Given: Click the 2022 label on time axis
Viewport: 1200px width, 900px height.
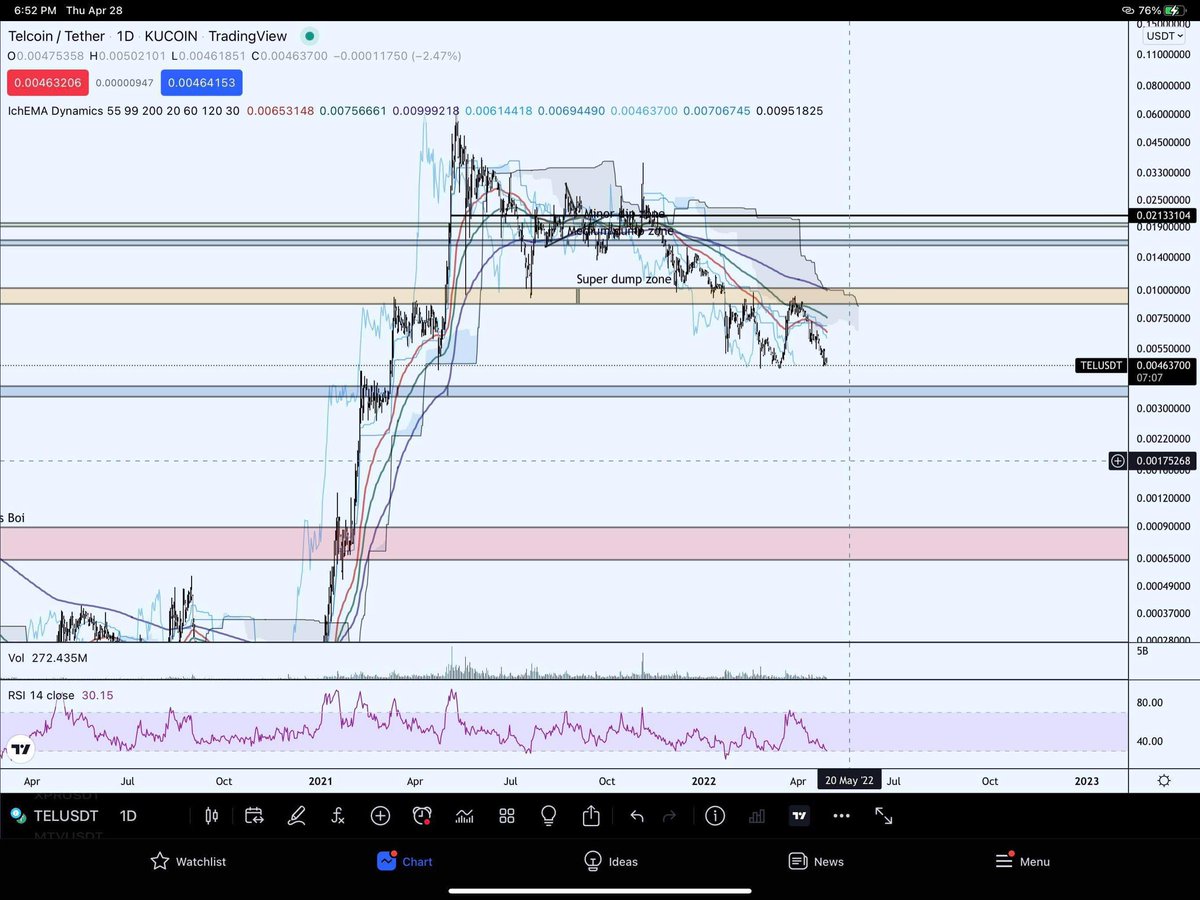Looking at the screenshot, I should point(705,781).
